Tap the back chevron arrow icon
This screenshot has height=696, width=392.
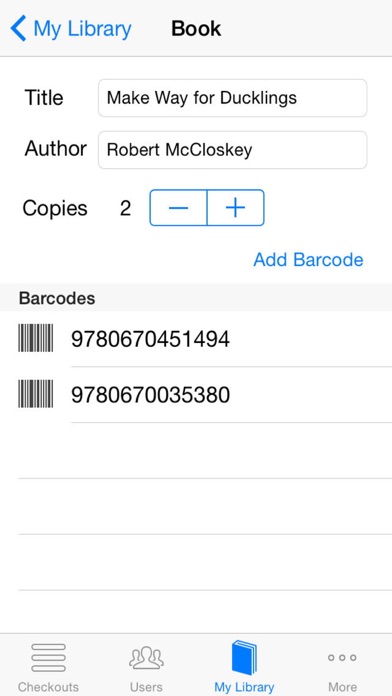point(18,28)
